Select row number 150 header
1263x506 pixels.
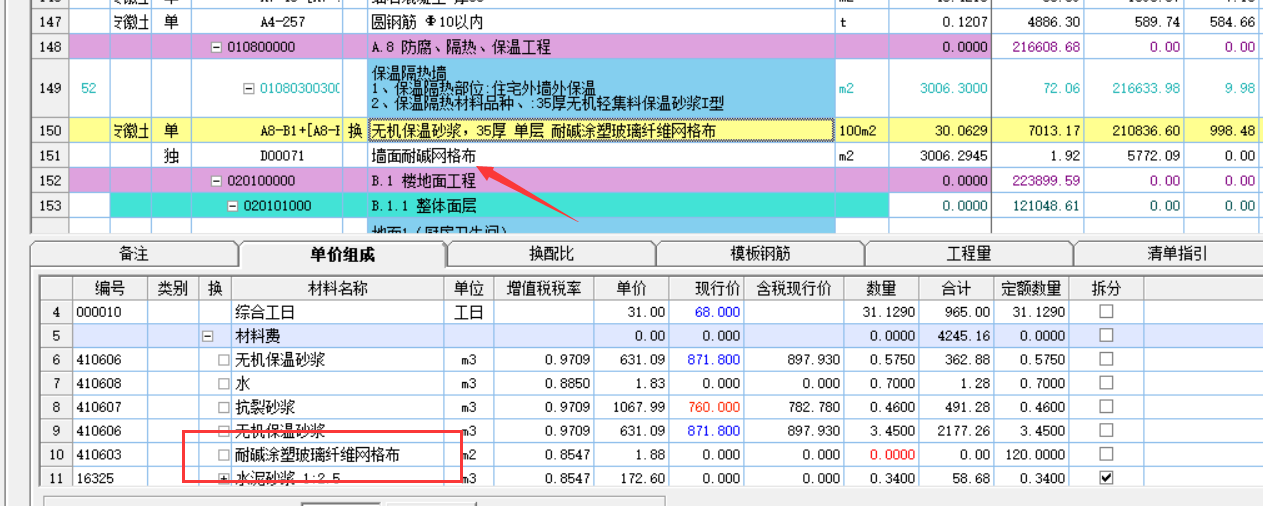tap(50, 131)
